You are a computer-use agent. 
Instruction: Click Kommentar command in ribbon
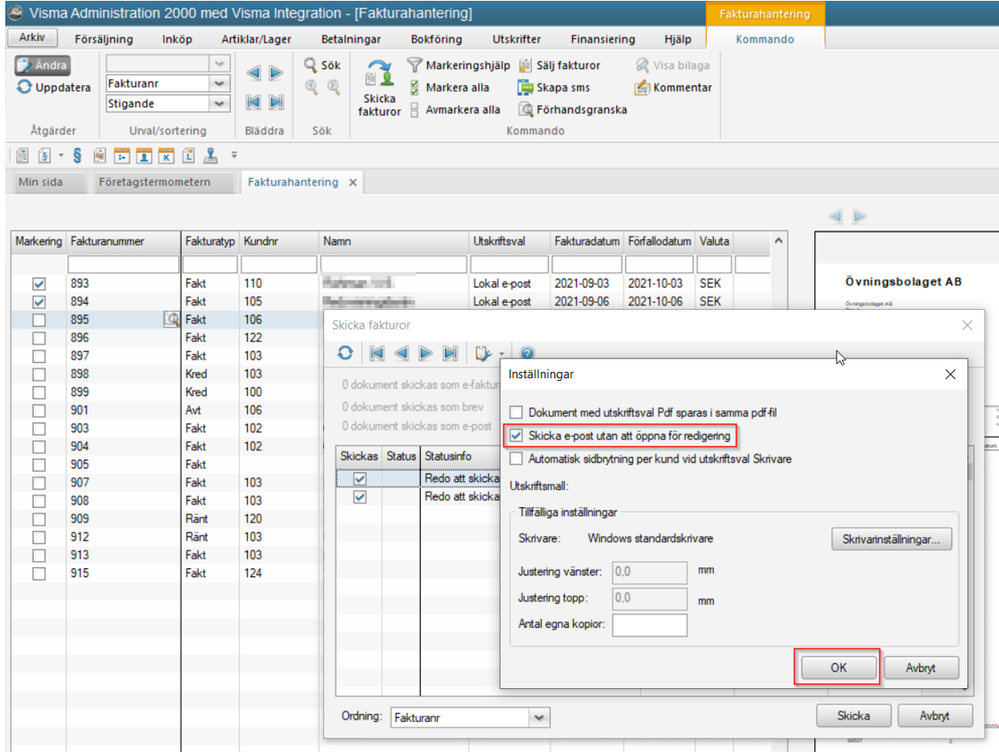pyautogui.click(x=673, y=87)
